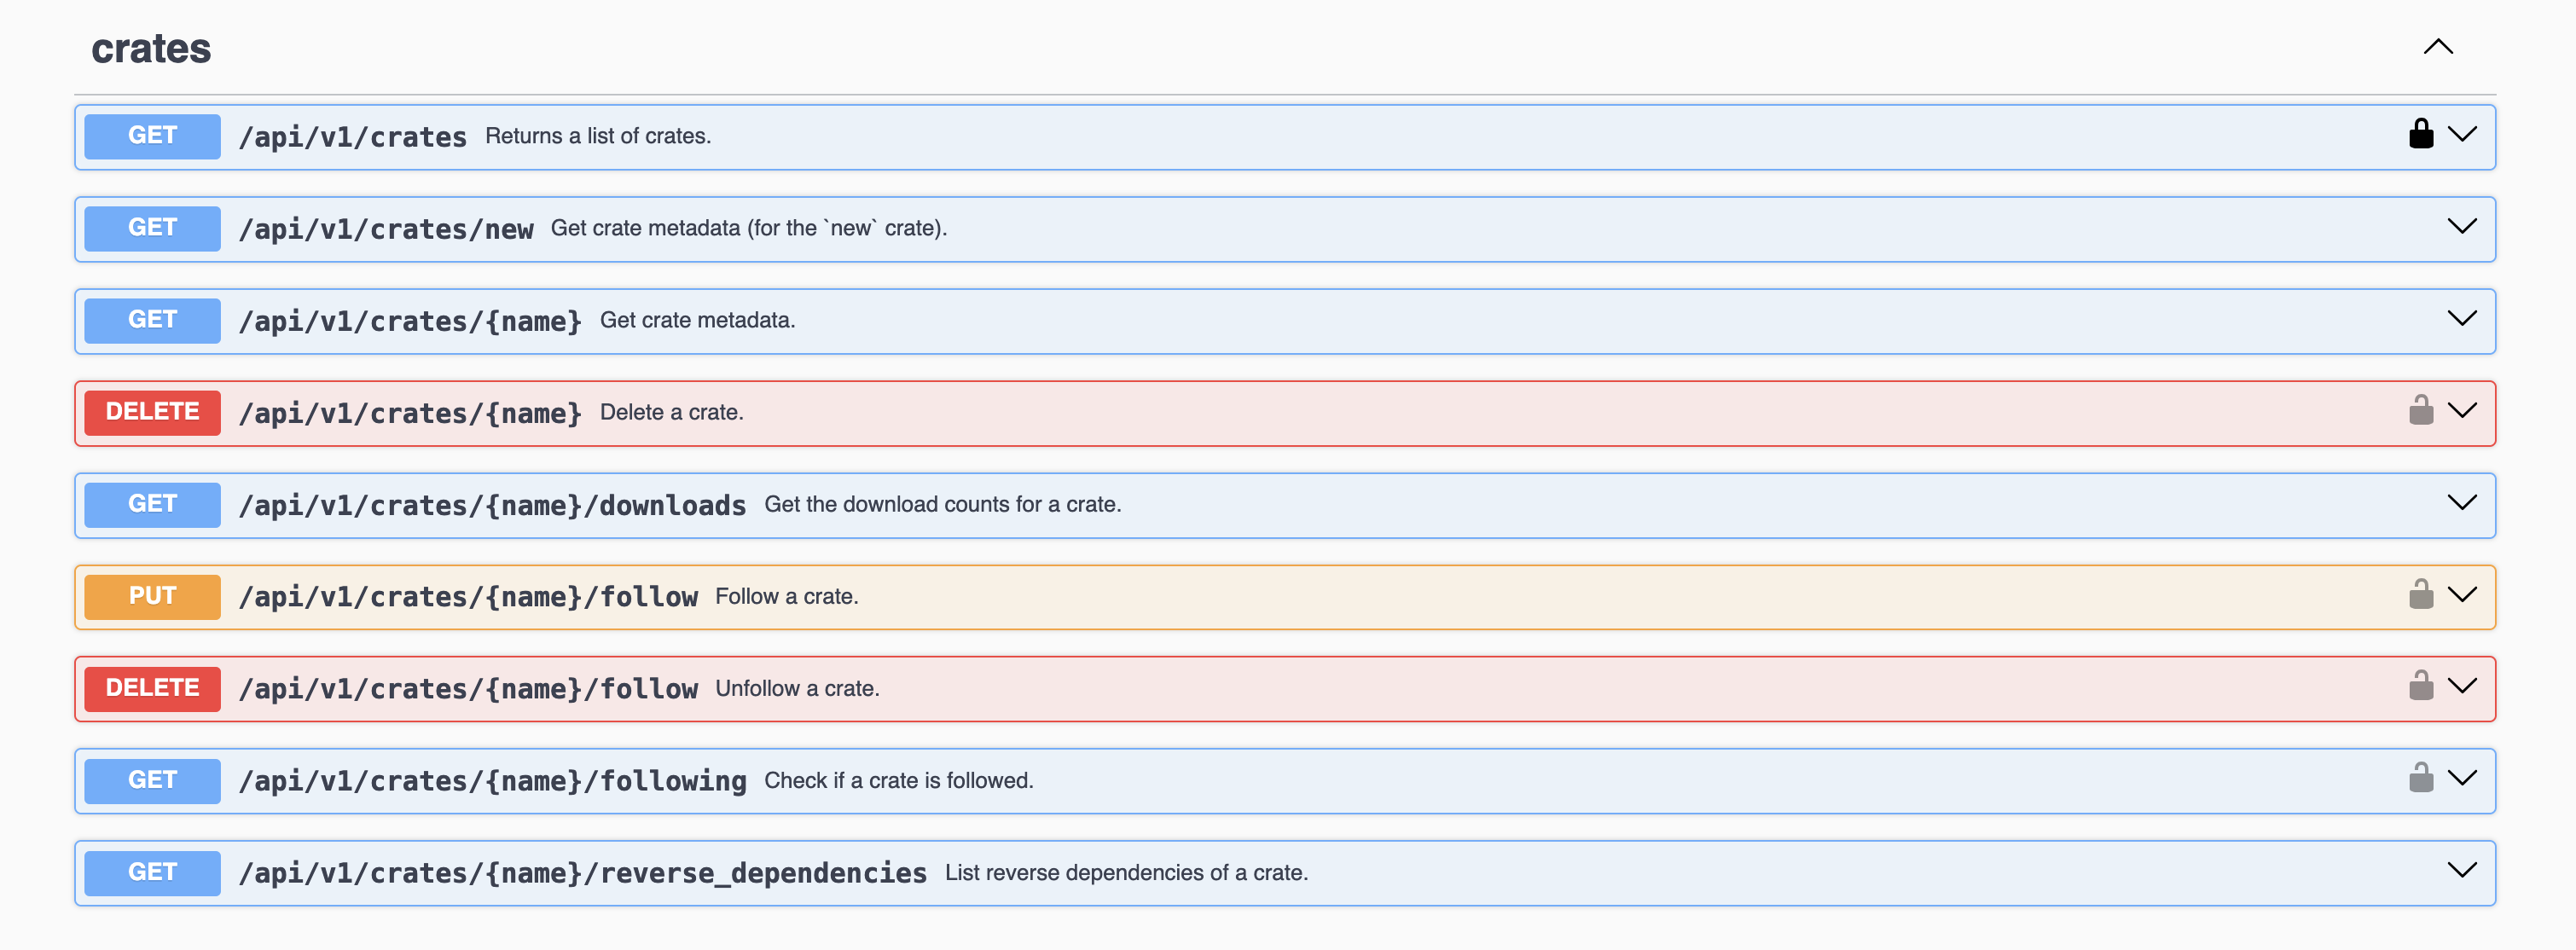The height and width of the screenshot is (950, 2576).
Task: Click the authorization lock on Delete a crate
Action: (2420, 411)
